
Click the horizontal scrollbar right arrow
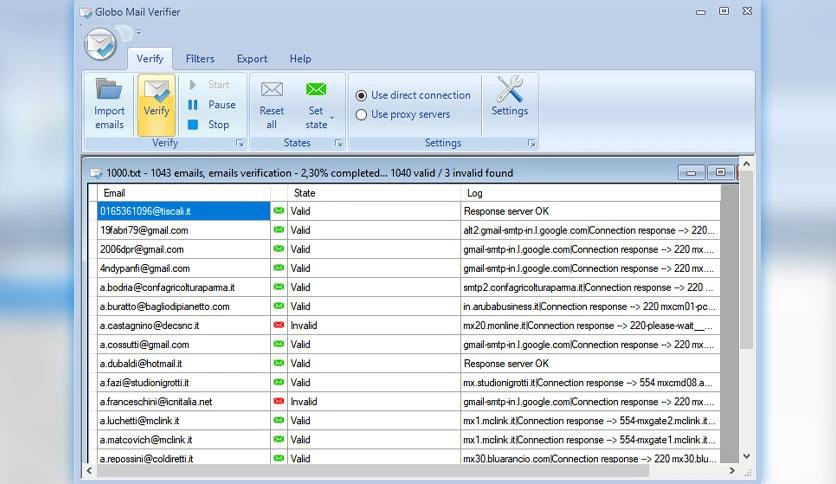click(732, 471)
